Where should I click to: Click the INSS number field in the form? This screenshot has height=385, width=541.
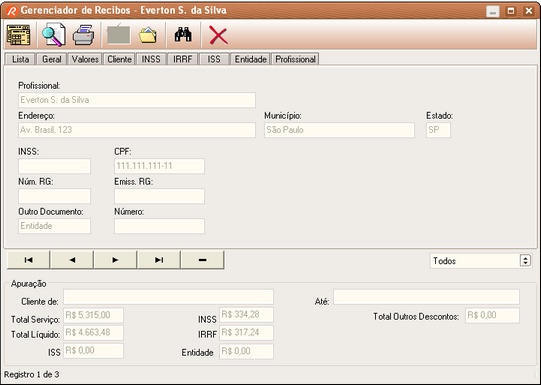[x=55, y=166]
